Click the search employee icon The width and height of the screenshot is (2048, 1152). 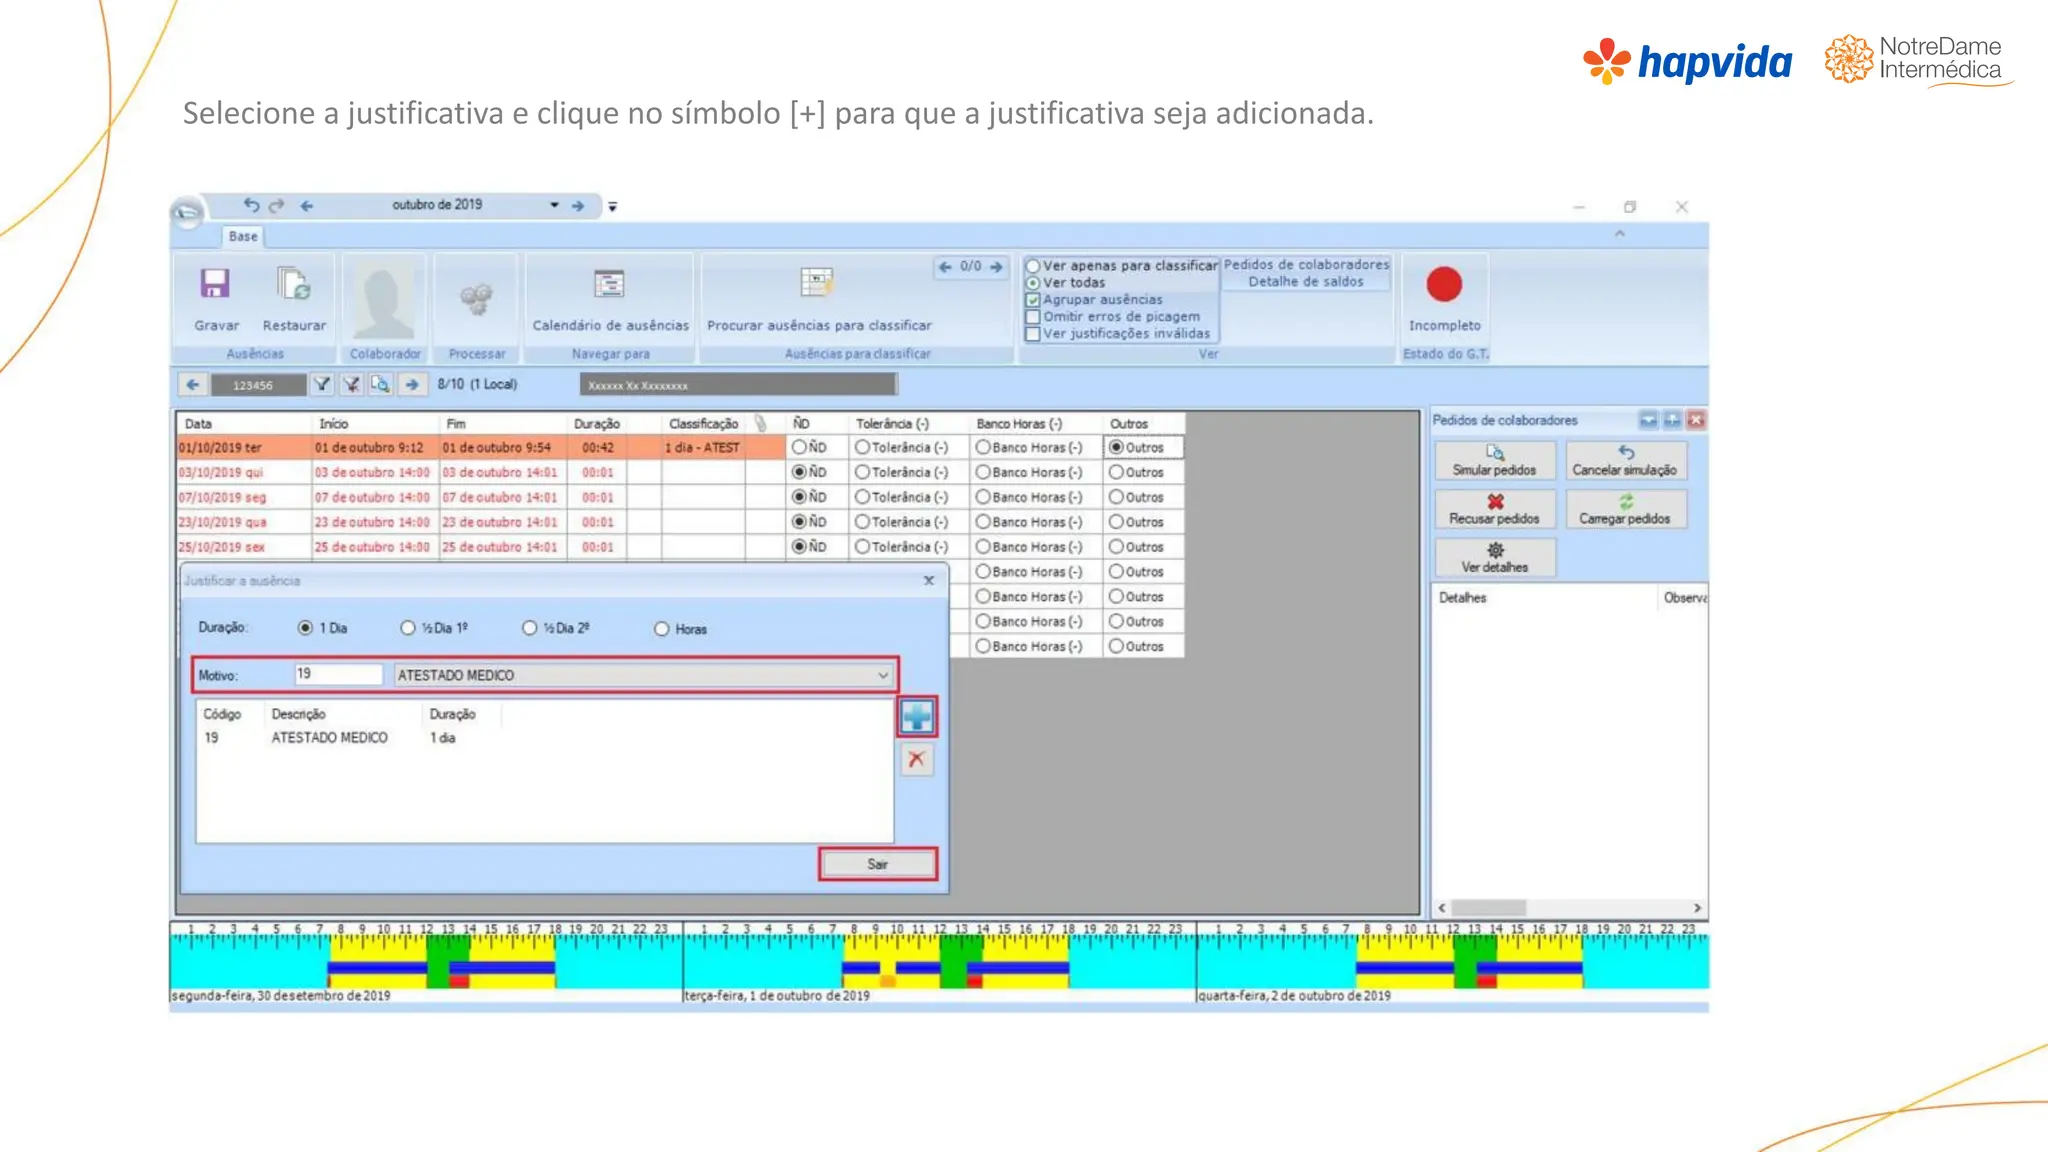pyautogui.click(x=380, y=384)
